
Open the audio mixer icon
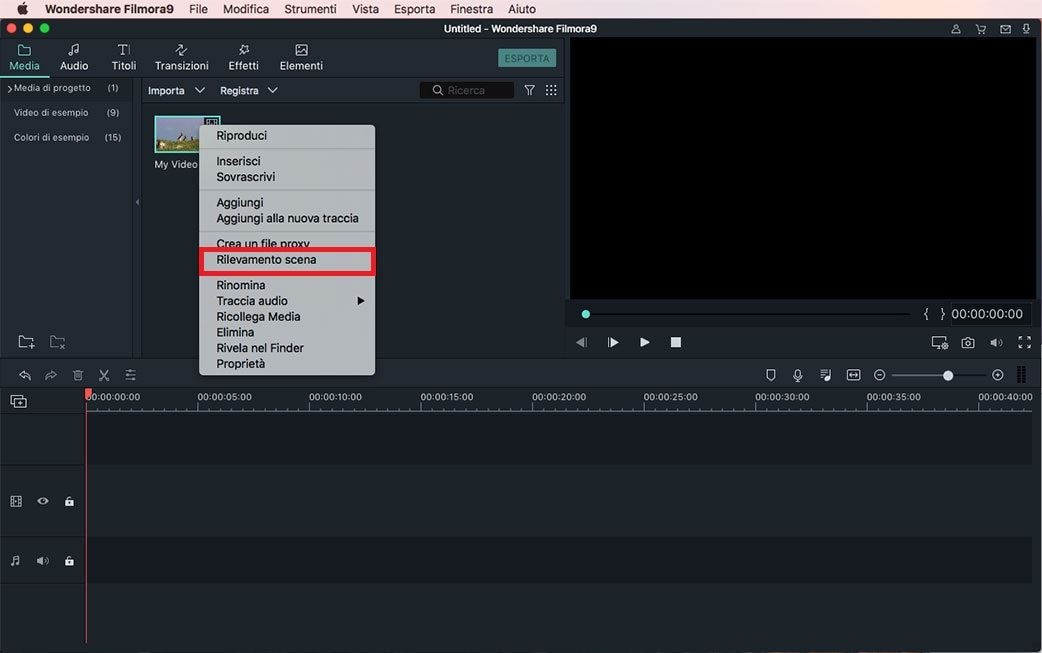(x=825, y=375)
